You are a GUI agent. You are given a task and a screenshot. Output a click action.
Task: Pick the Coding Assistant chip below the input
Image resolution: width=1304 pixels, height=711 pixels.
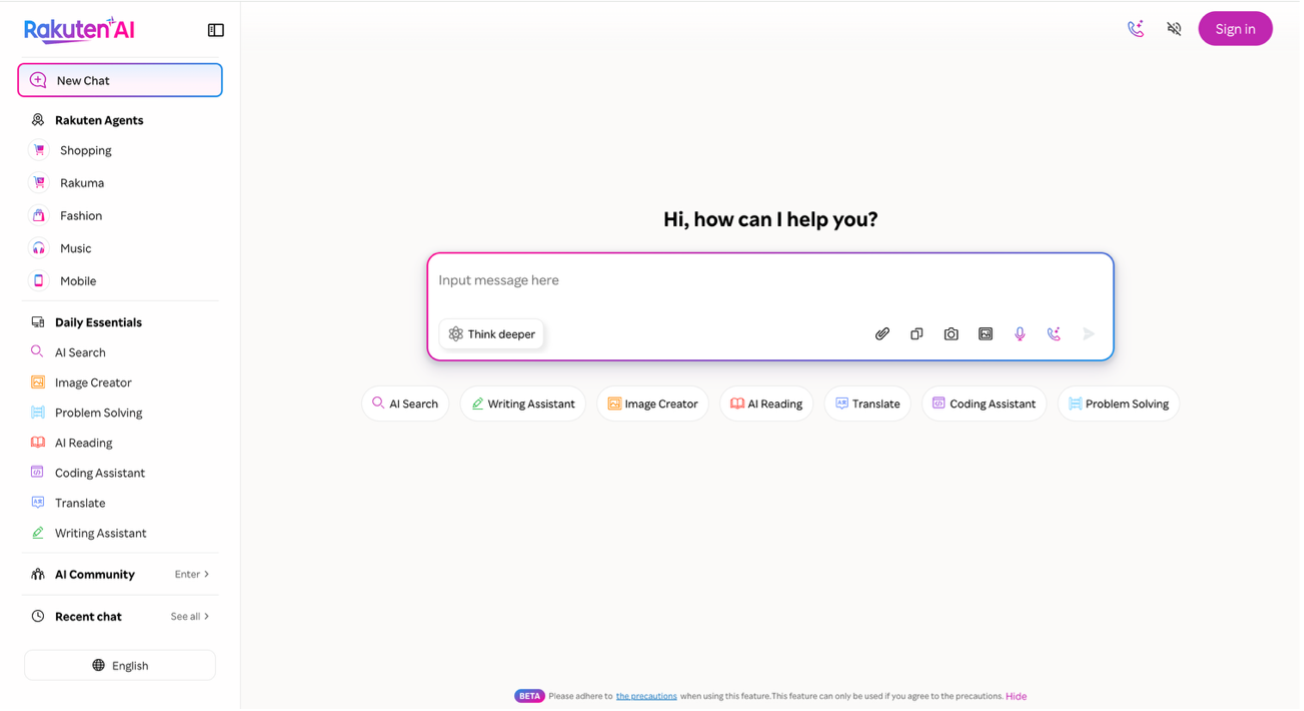(x=984, y=404)
